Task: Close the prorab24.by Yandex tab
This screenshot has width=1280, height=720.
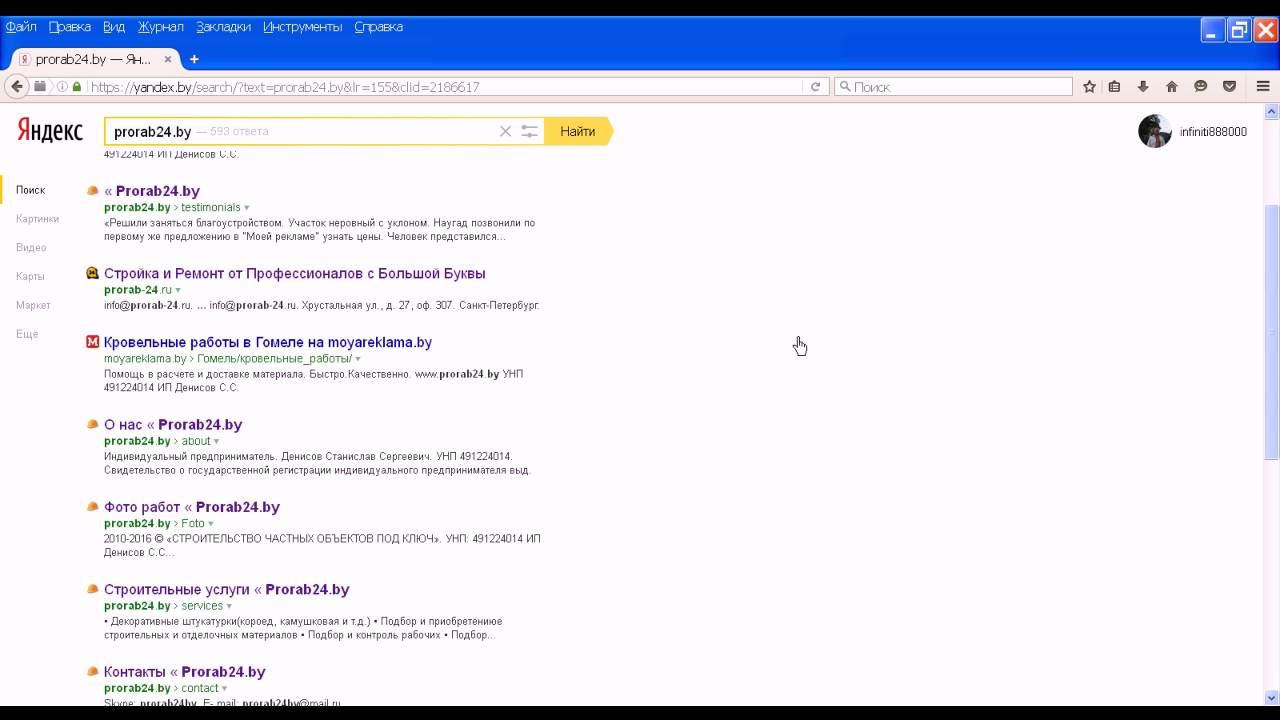Action: pyautogui.click(x=167, y=59)
